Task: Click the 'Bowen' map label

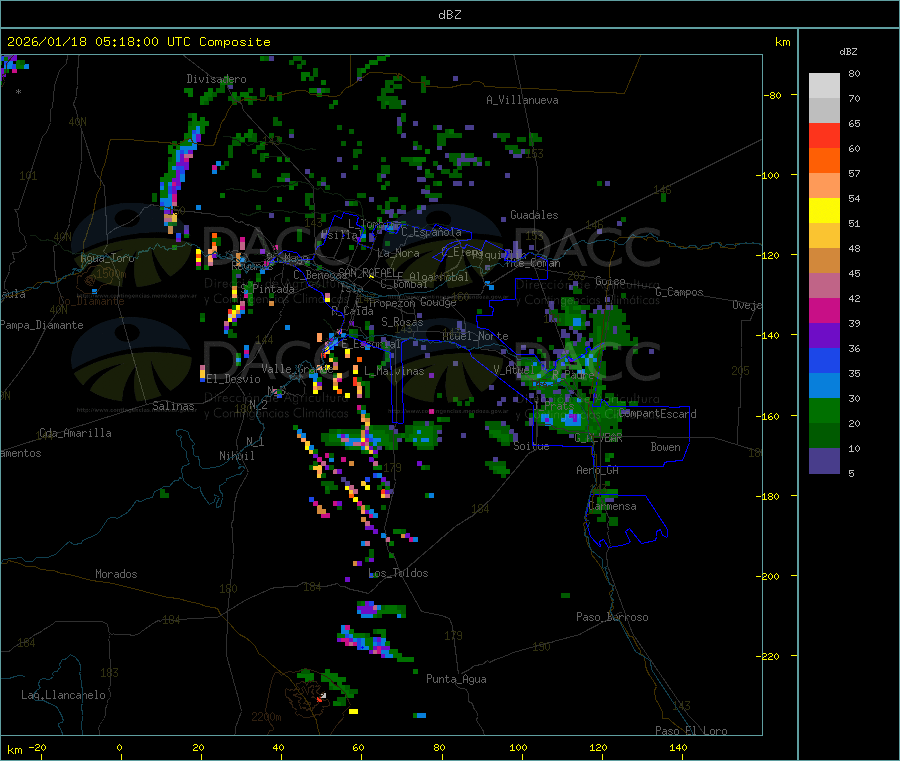Action: 665,447
